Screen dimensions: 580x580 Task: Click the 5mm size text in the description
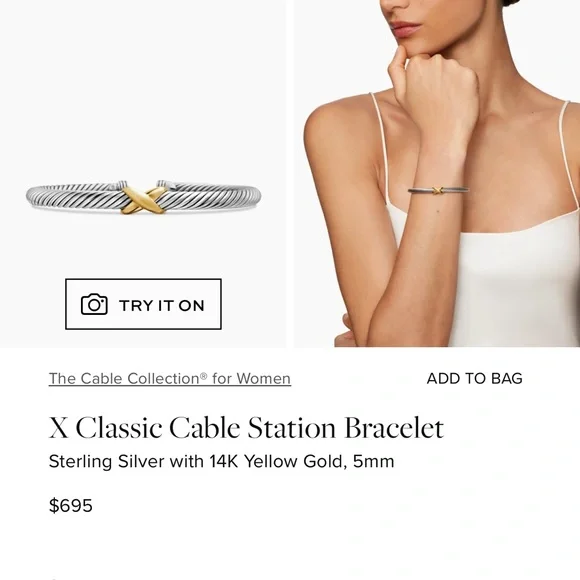click(374, 461)
